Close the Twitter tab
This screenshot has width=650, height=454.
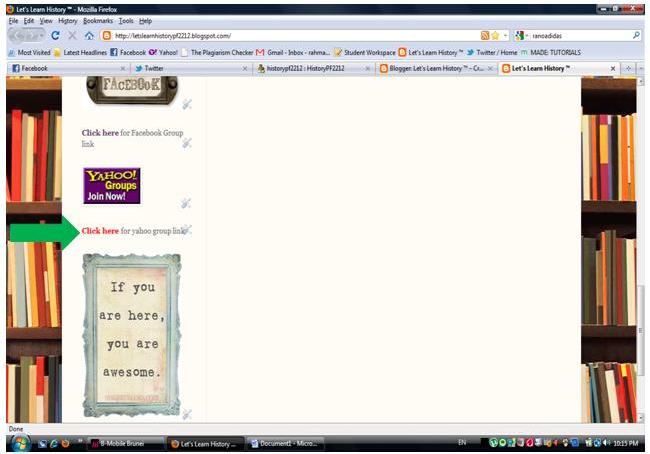(245, 68)
